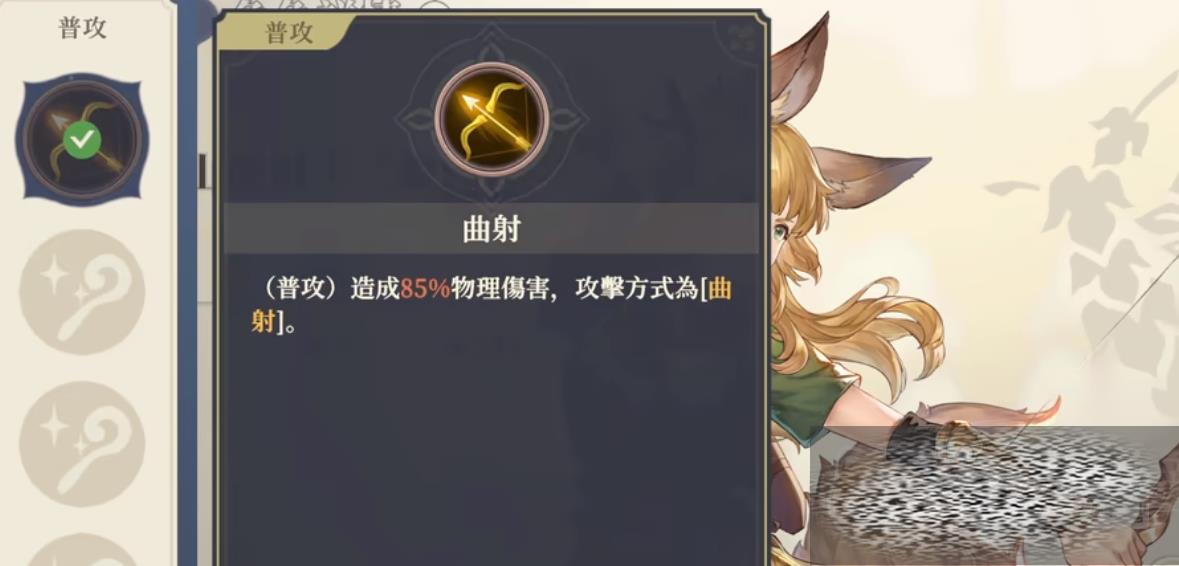Click the 曲射 skill title bar

492,229
